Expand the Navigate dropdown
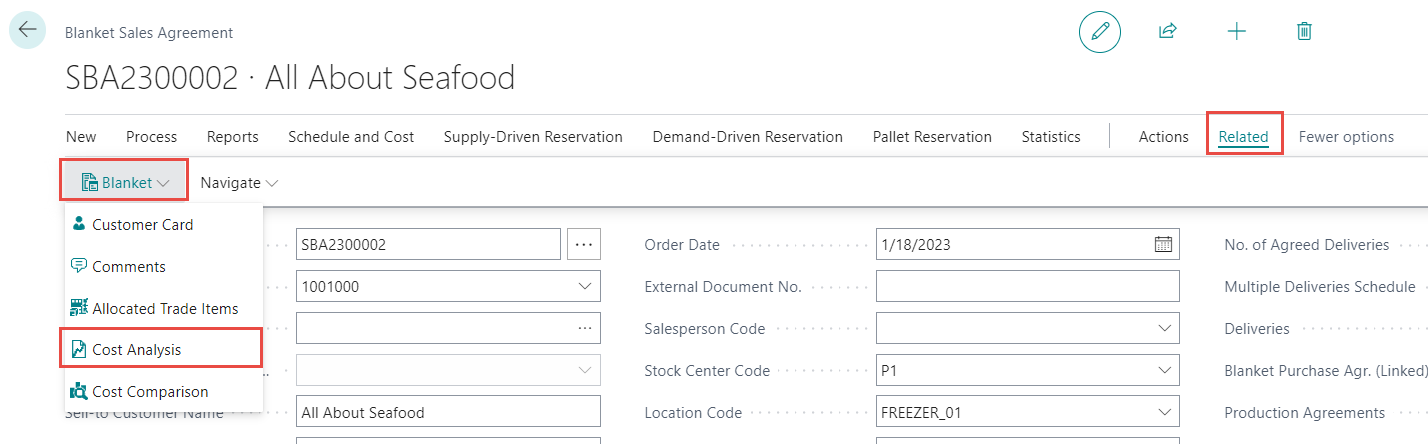The image size is (1428, 444). pyautogui.click(x=239, y=183)
